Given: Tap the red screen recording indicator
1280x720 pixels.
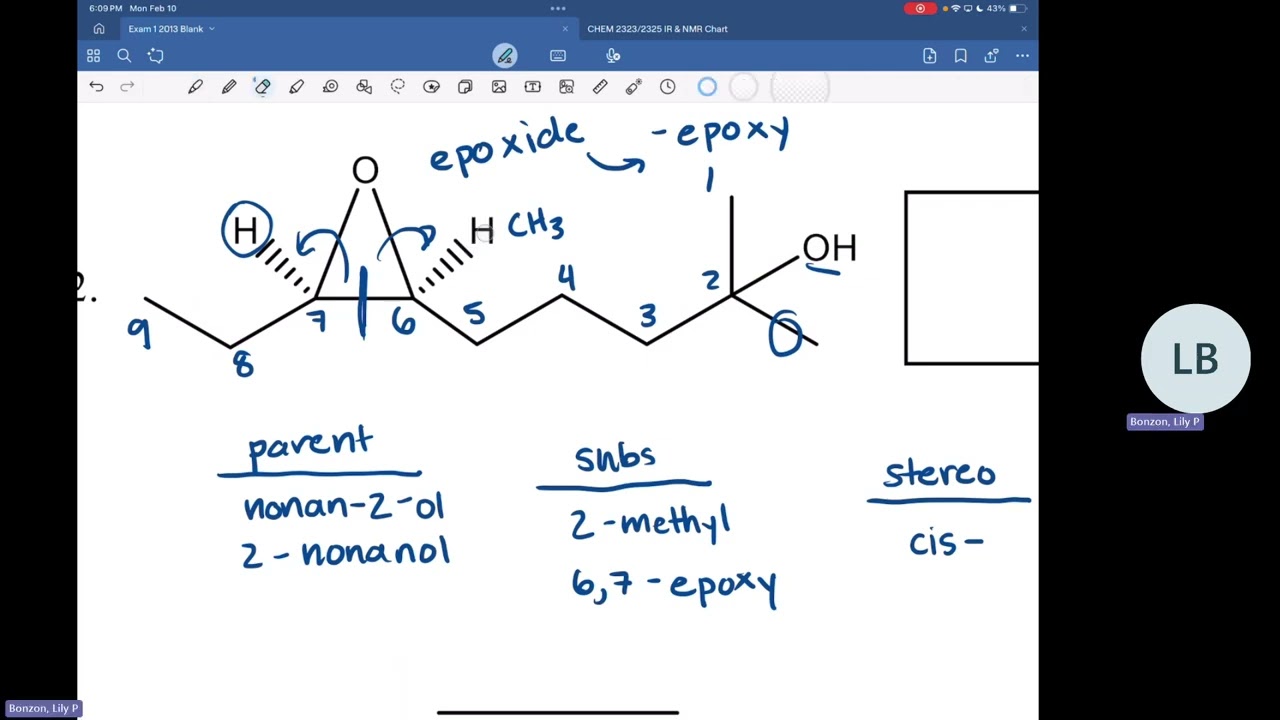Looking at the screenshot, I should (x=920, y=8).
